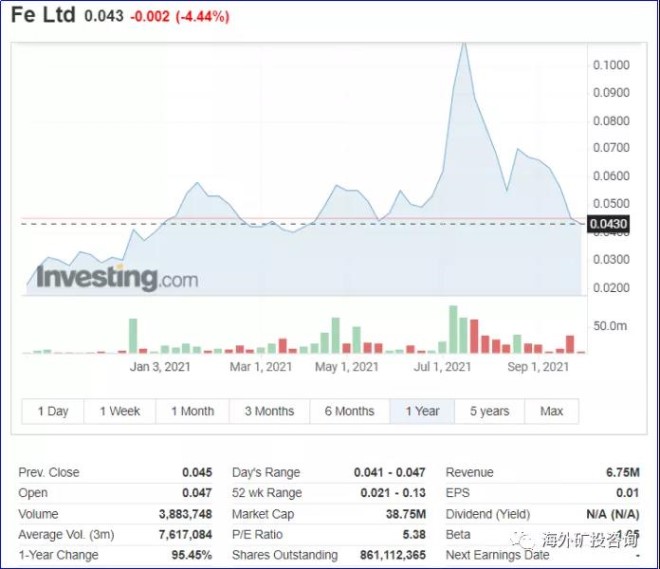Click the Next Earnings Date label
Screen dimensions: 660x569
(x=497, y=555)
